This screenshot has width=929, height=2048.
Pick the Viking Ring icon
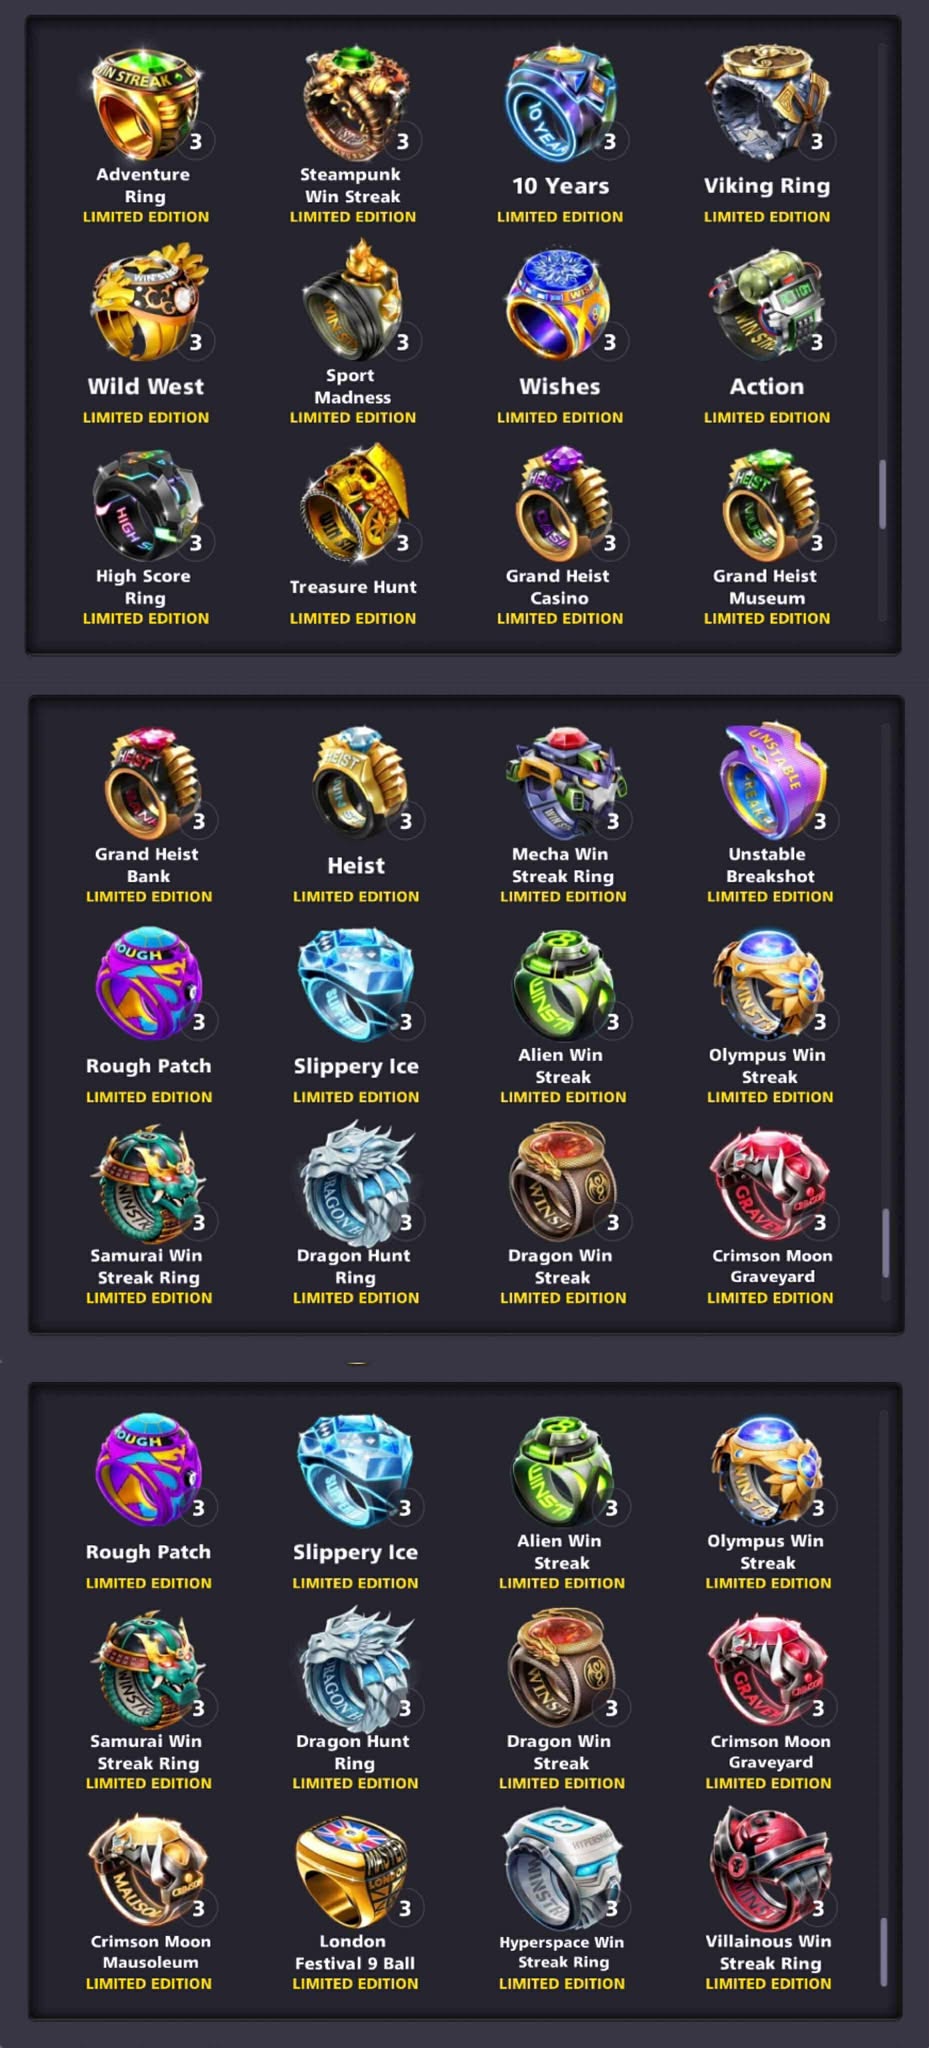(x=767, y=104)
